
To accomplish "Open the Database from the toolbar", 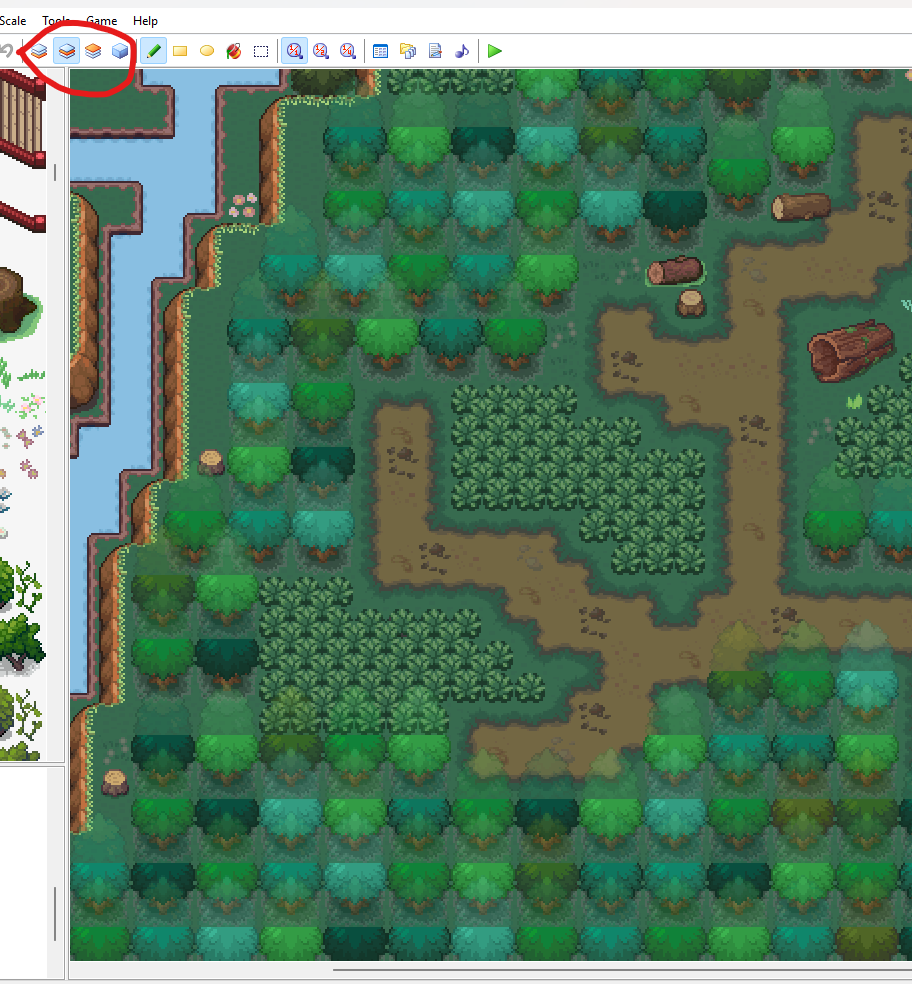I will pos(381,51).
